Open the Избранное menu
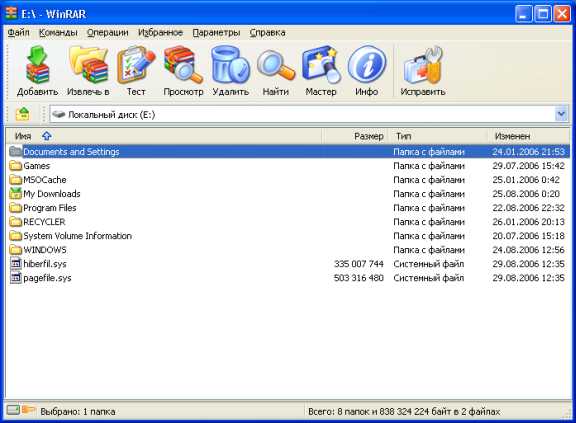Image resolution: width=576 pixels, height=423 pixels. pos(160,32)
